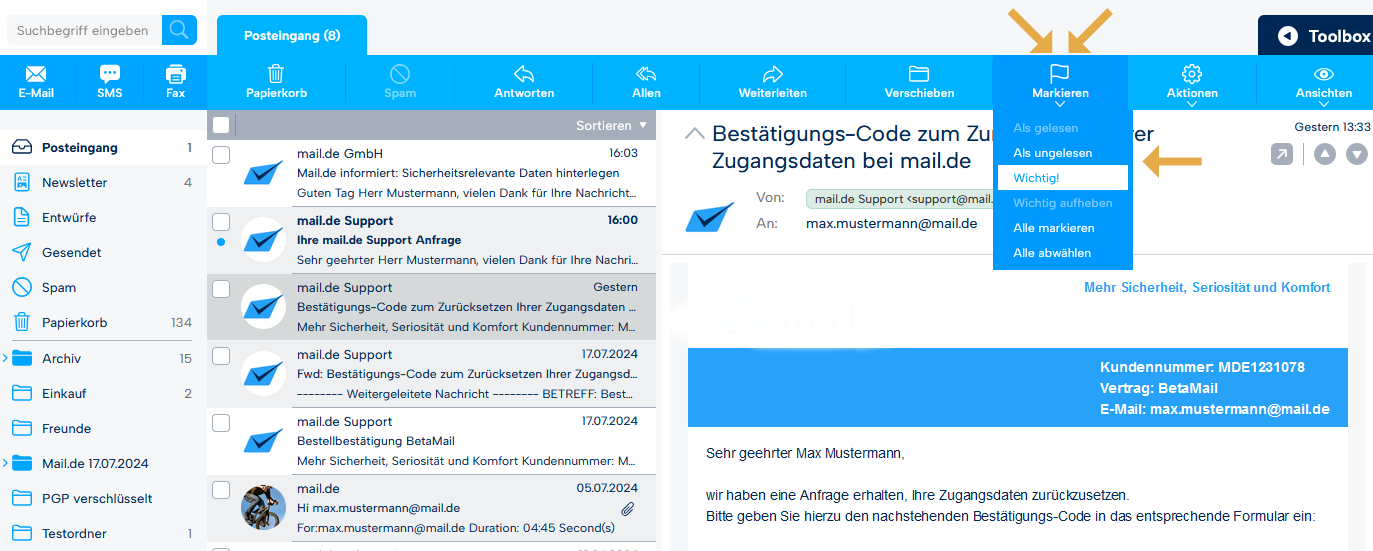Click the sender chip mail.de Support
The image size is (1373, 551).
[x=900, y=199]
